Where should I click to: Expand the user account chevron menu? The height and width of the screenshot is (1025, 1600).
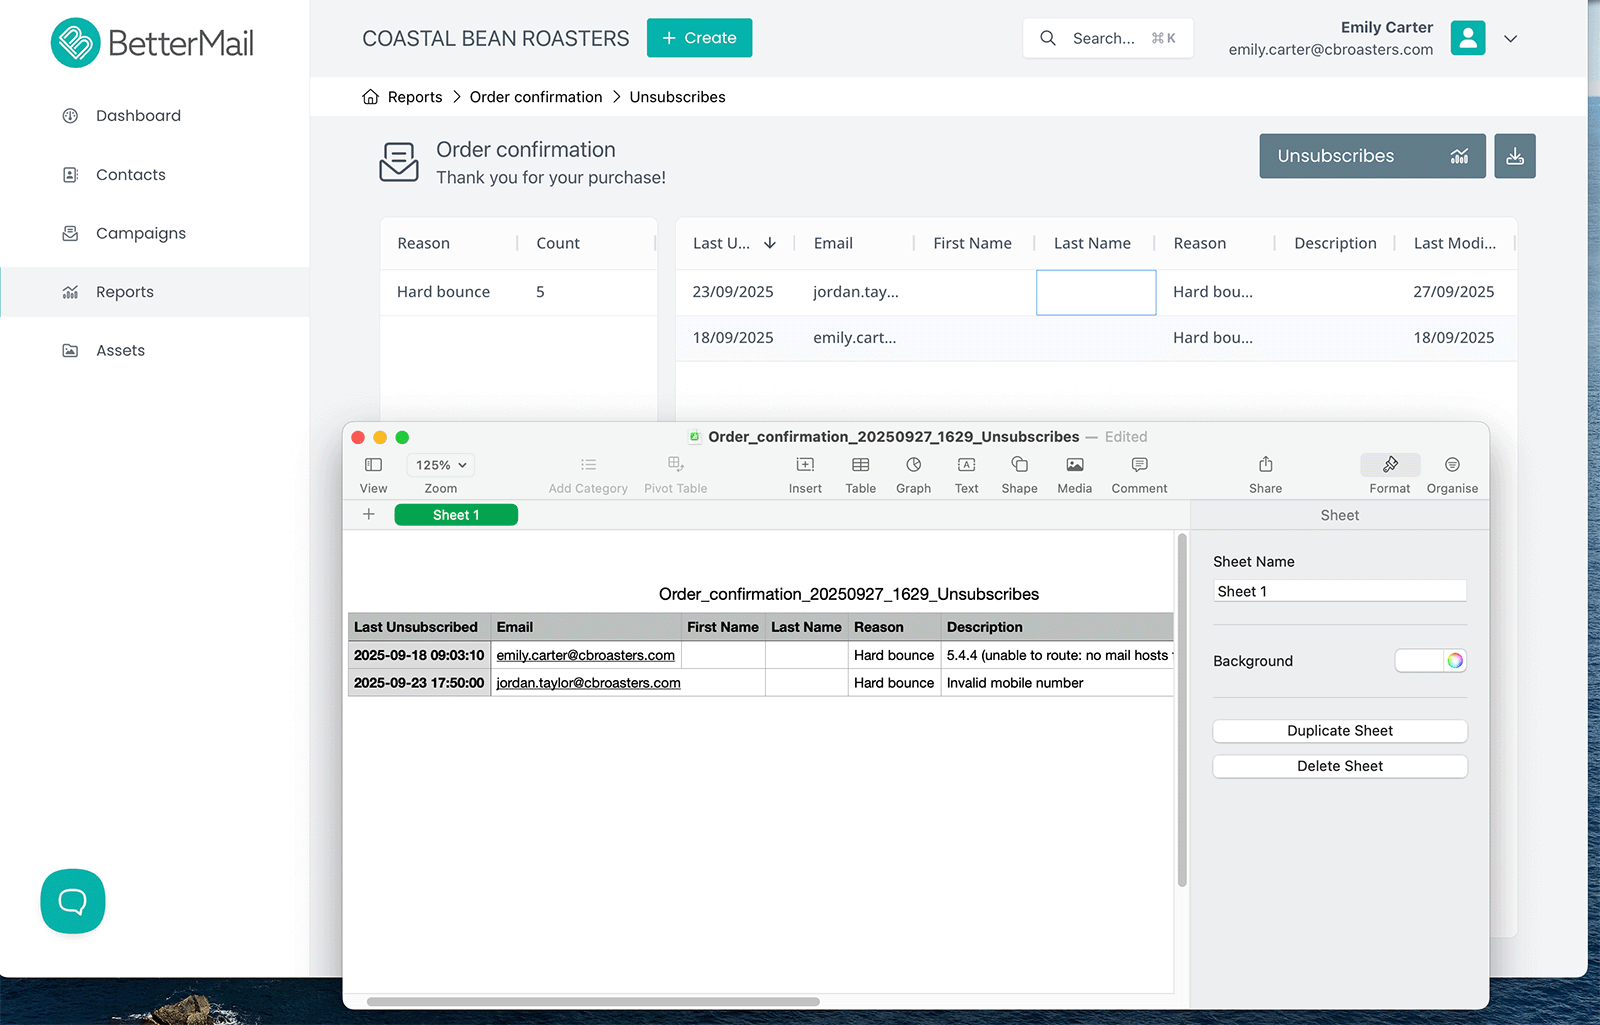pyautogui.click(x=1510, y=39)
